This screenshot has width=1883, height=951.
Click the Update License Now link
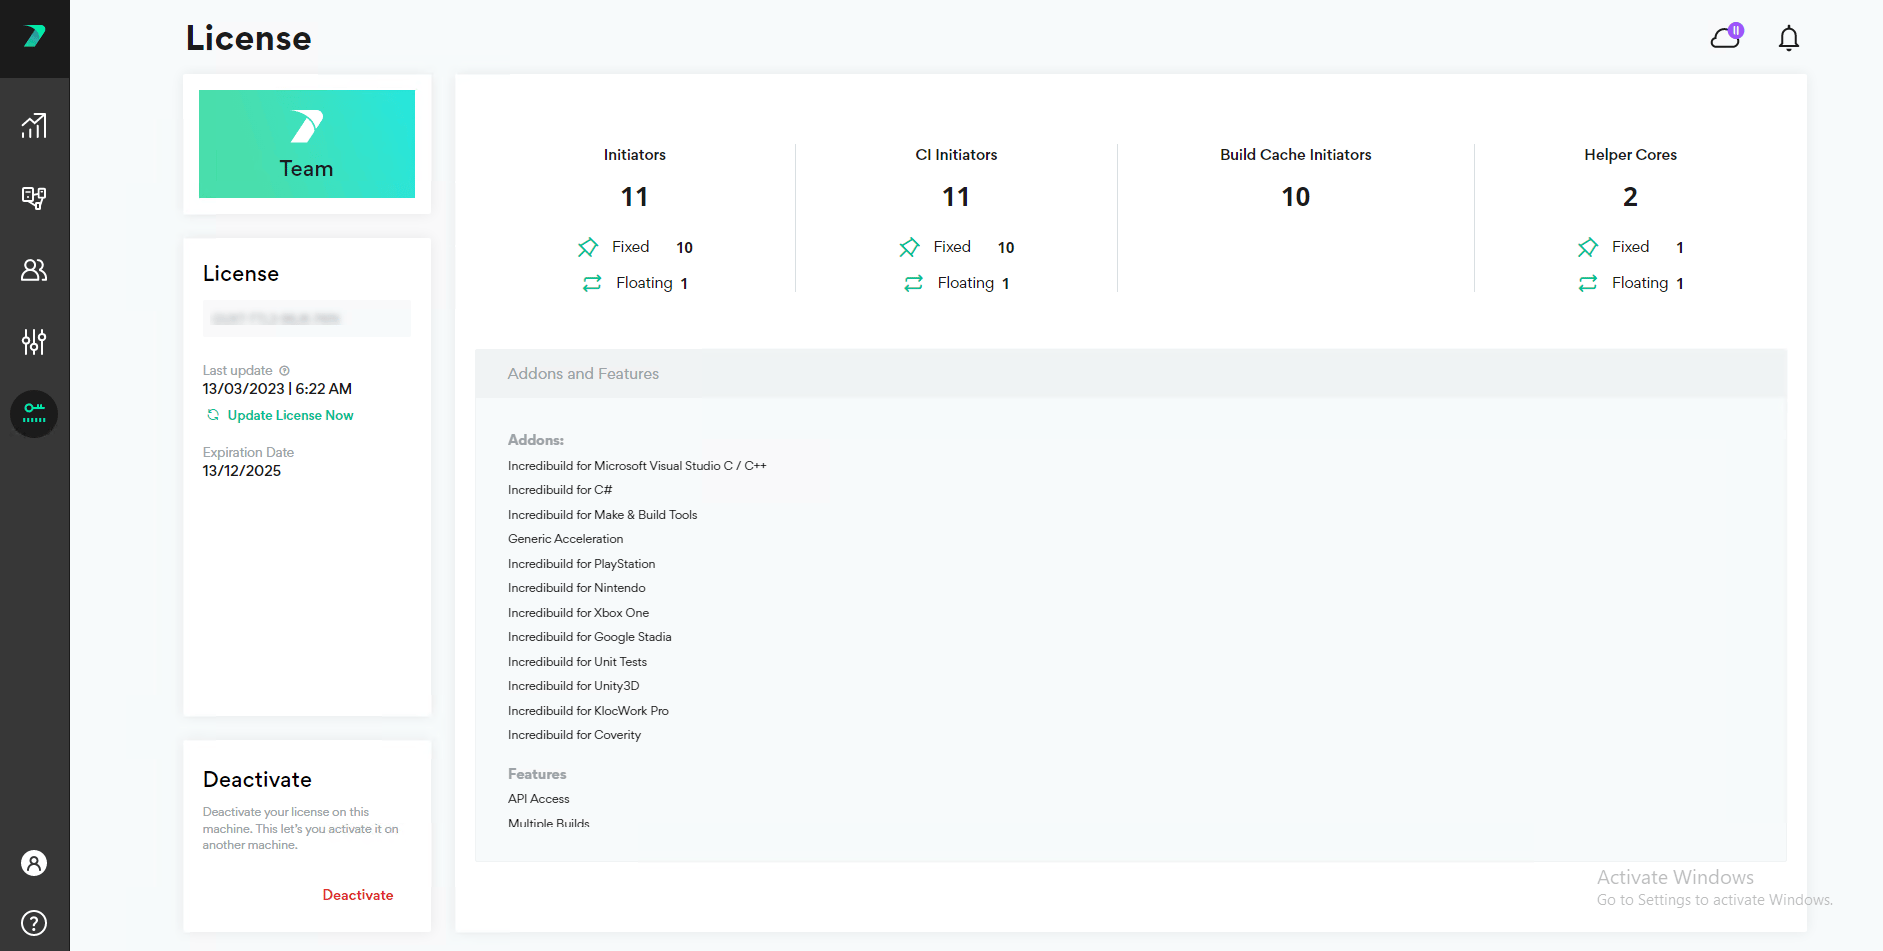(290, 415)
